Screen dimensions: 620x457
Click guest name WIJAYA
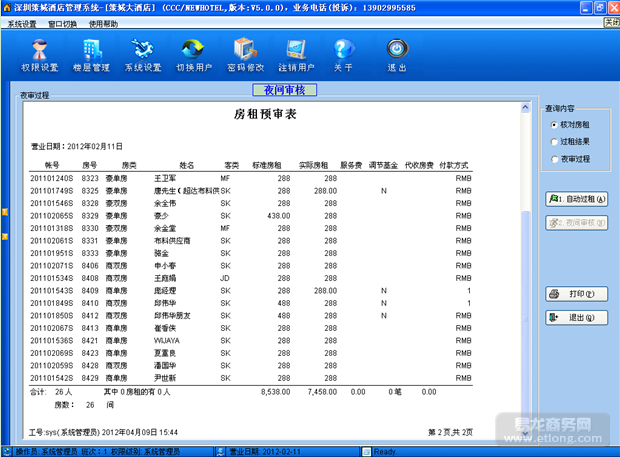166,340
